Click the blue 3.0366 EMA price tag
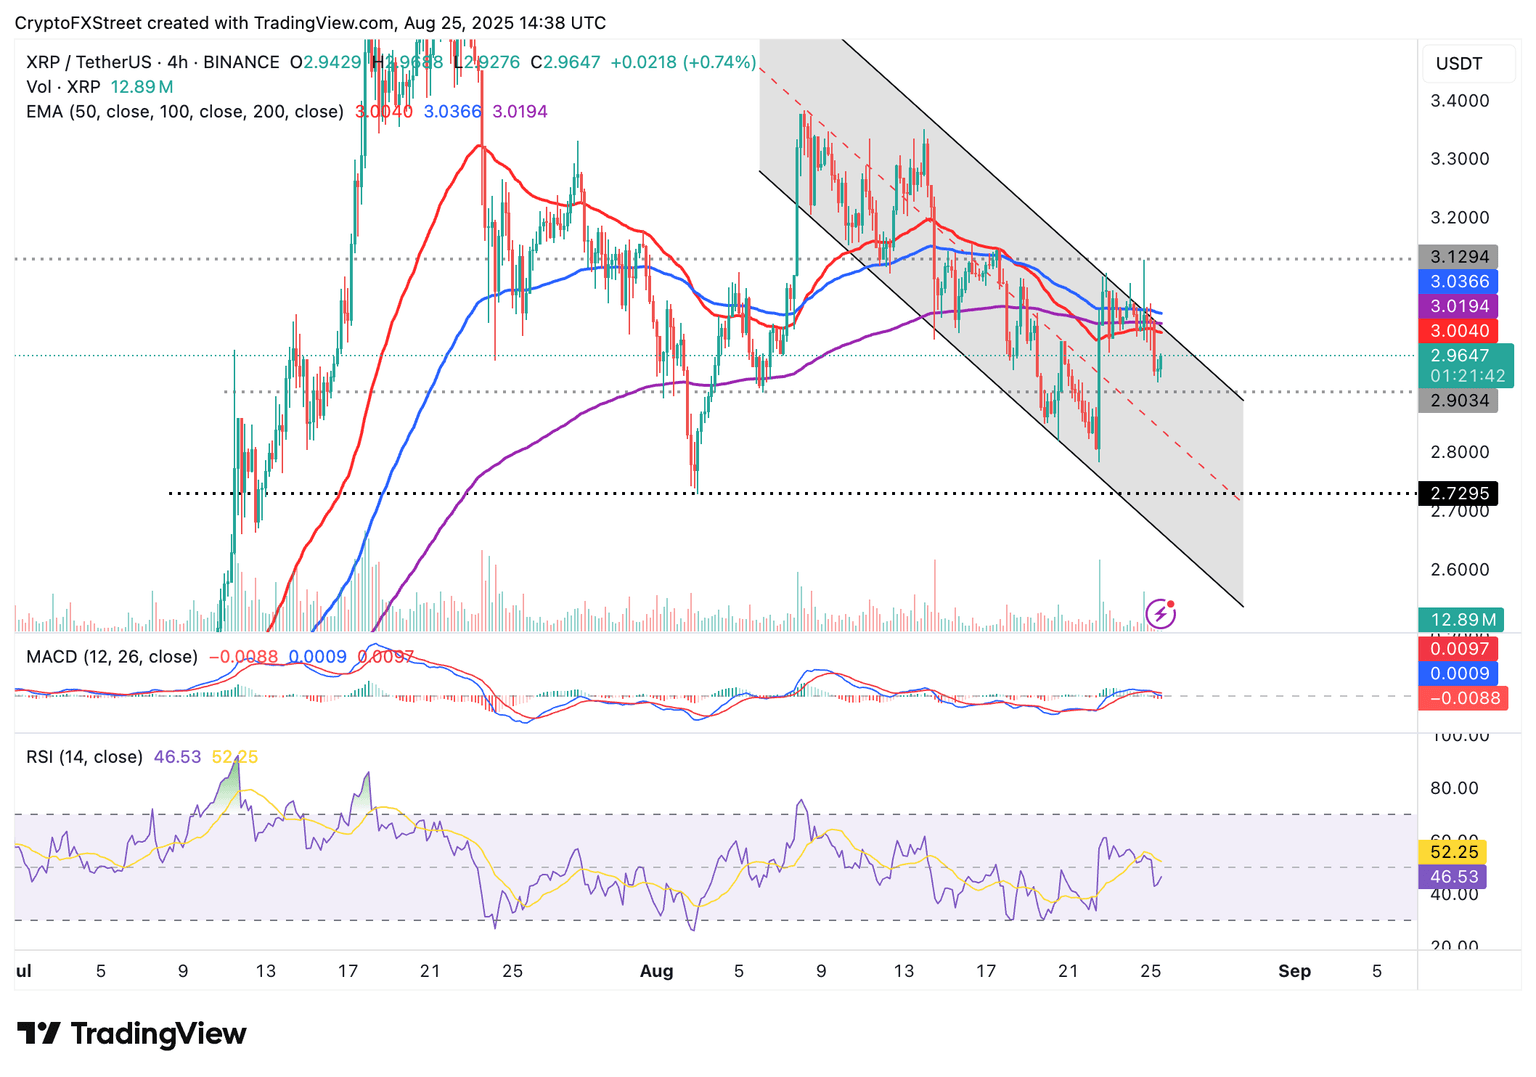The image size is (1536, 1077). pos(1459,282)
